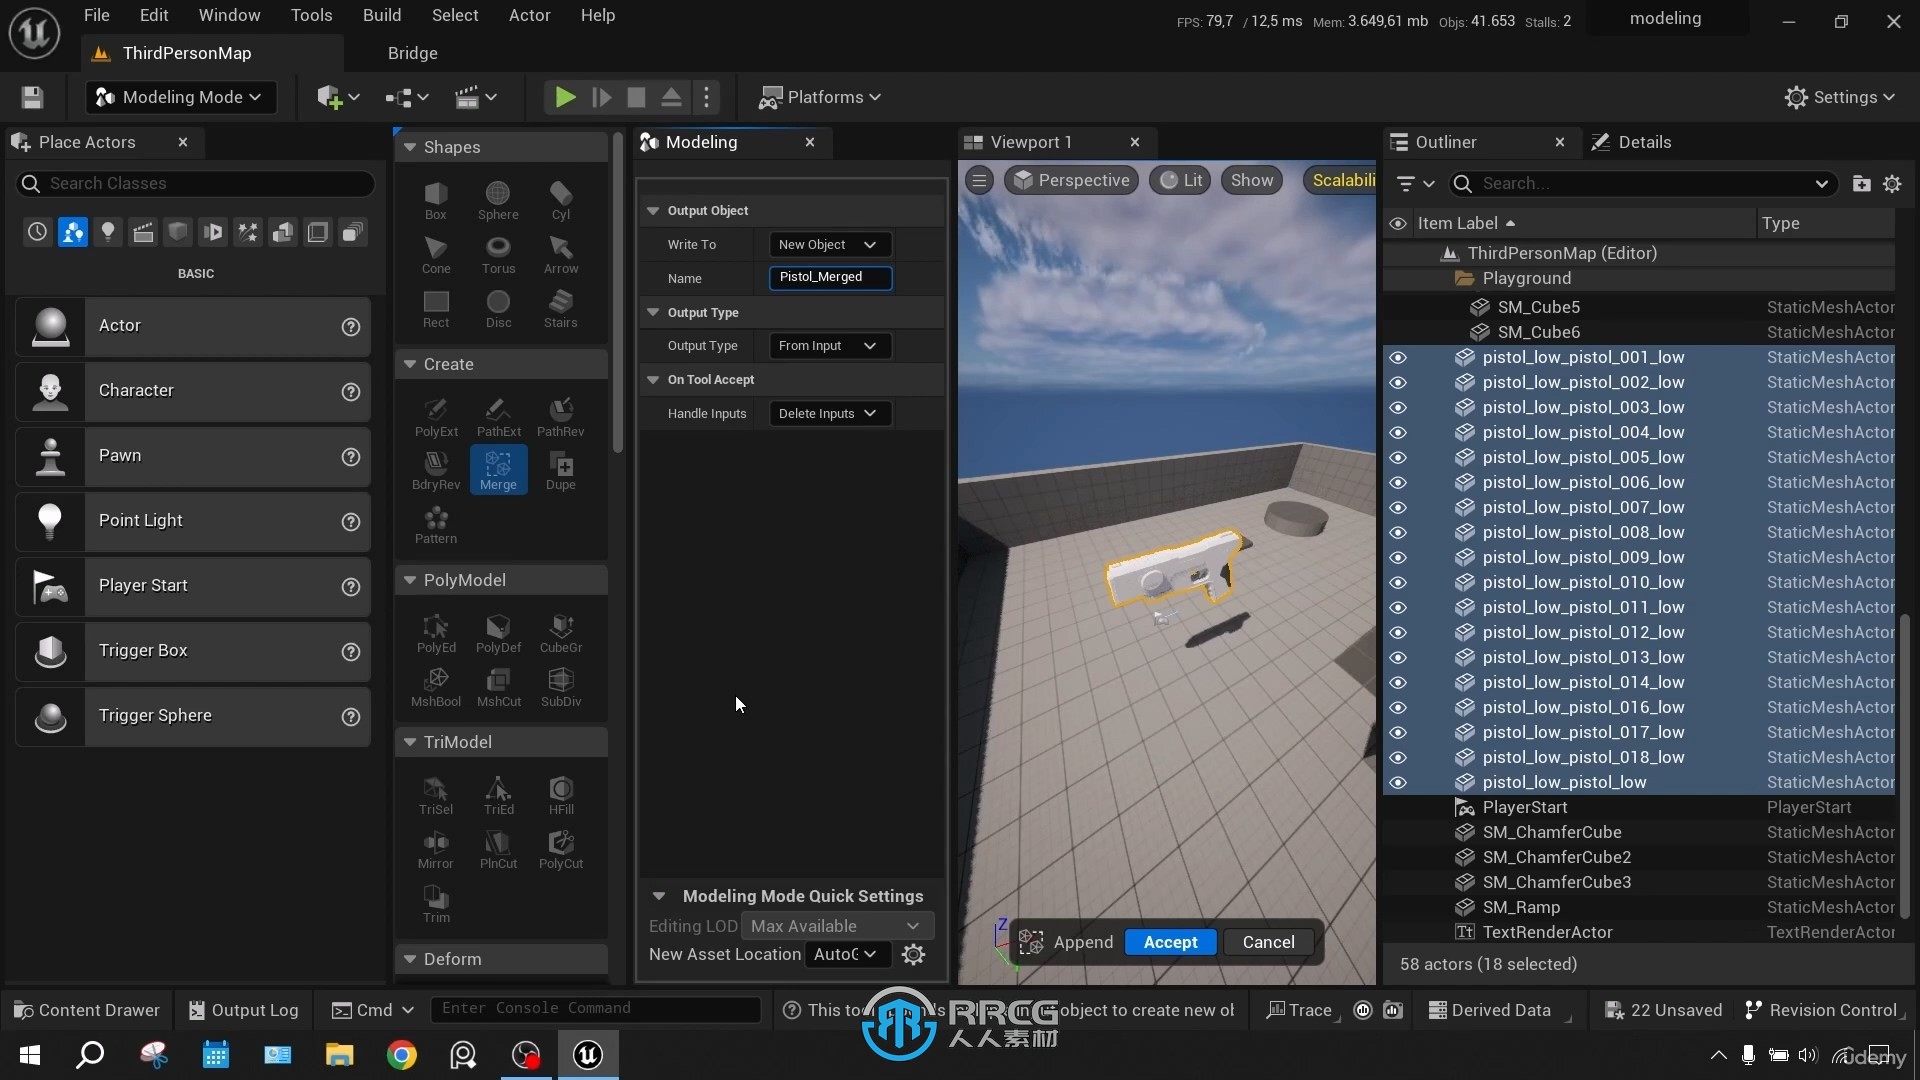Open the MshBool tool
1920x1080 pixels.
(436, 687)
